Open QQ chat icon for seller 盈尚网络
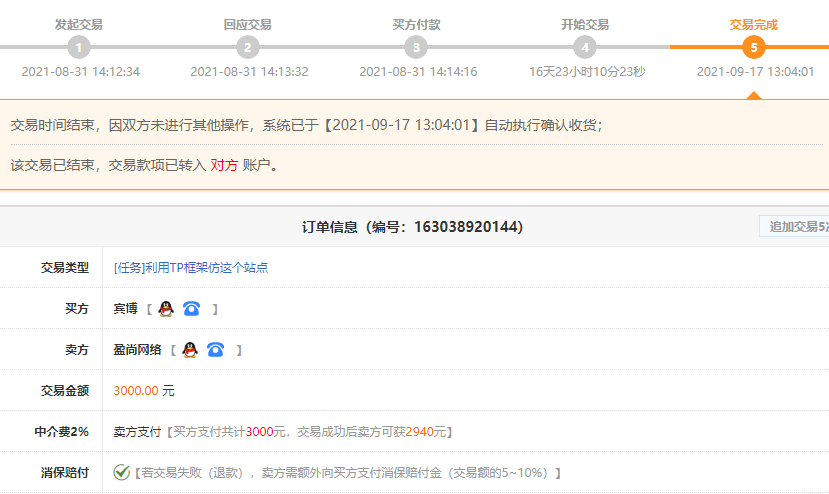829x494 pixels. click(190, 350)
